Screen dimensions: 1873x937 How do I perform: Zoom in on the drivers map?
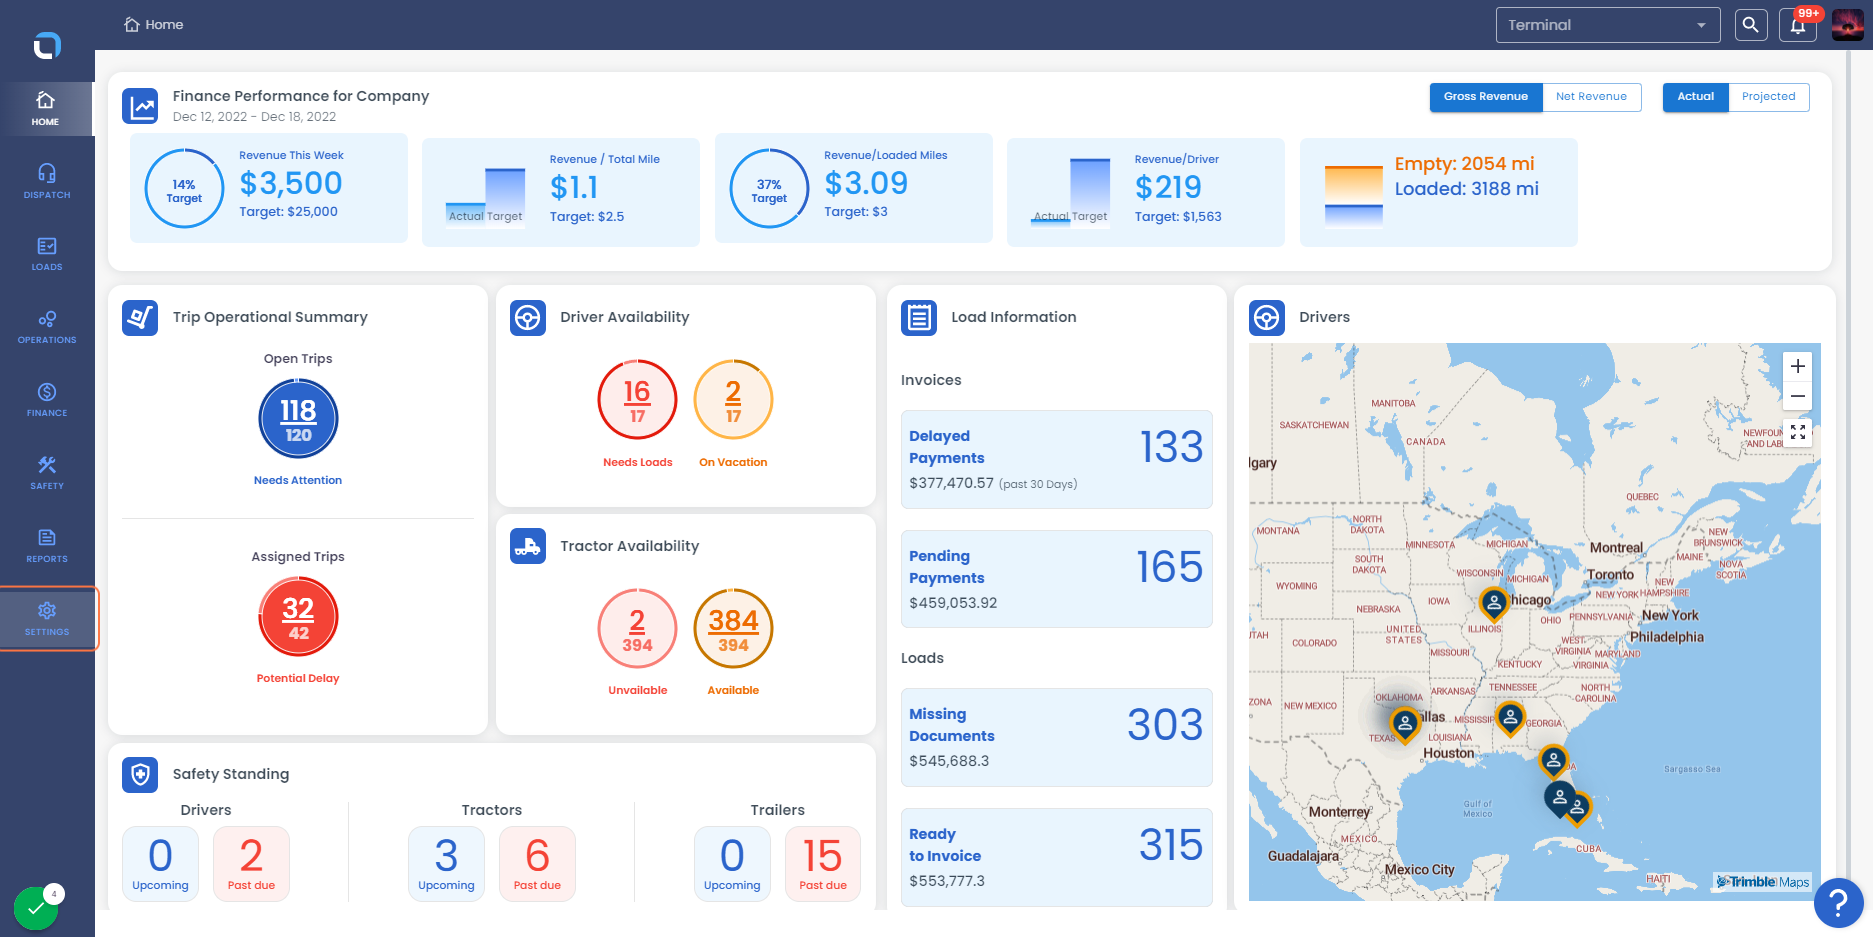(x=1798, y=366)
